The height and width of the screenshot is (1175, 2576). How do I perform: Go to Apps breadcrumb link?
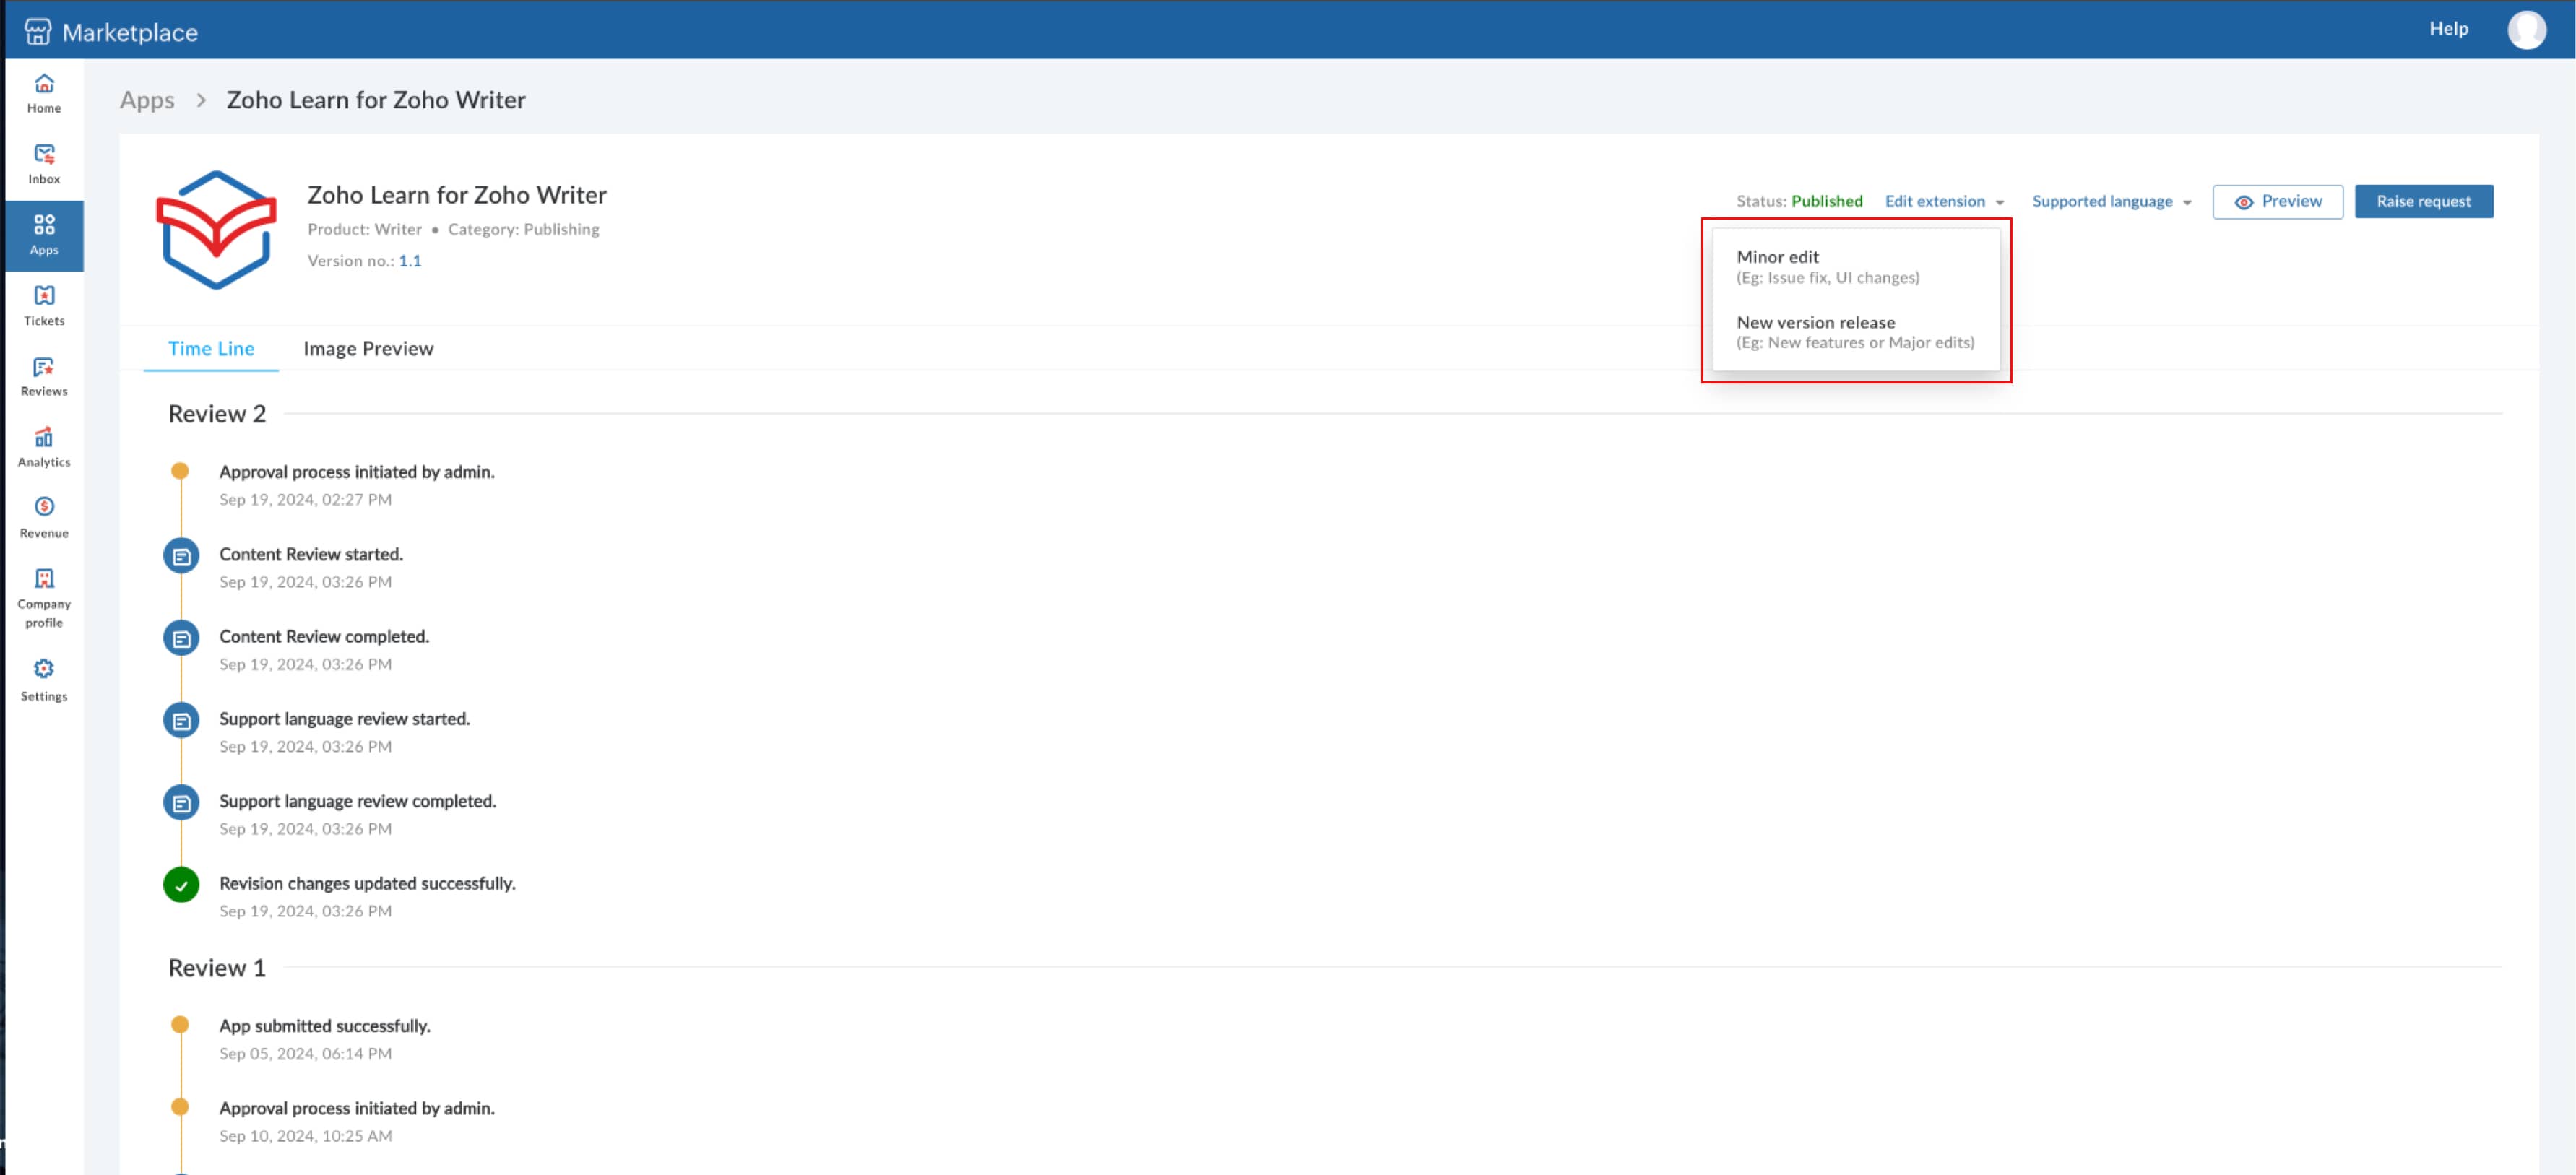(147, 100)
